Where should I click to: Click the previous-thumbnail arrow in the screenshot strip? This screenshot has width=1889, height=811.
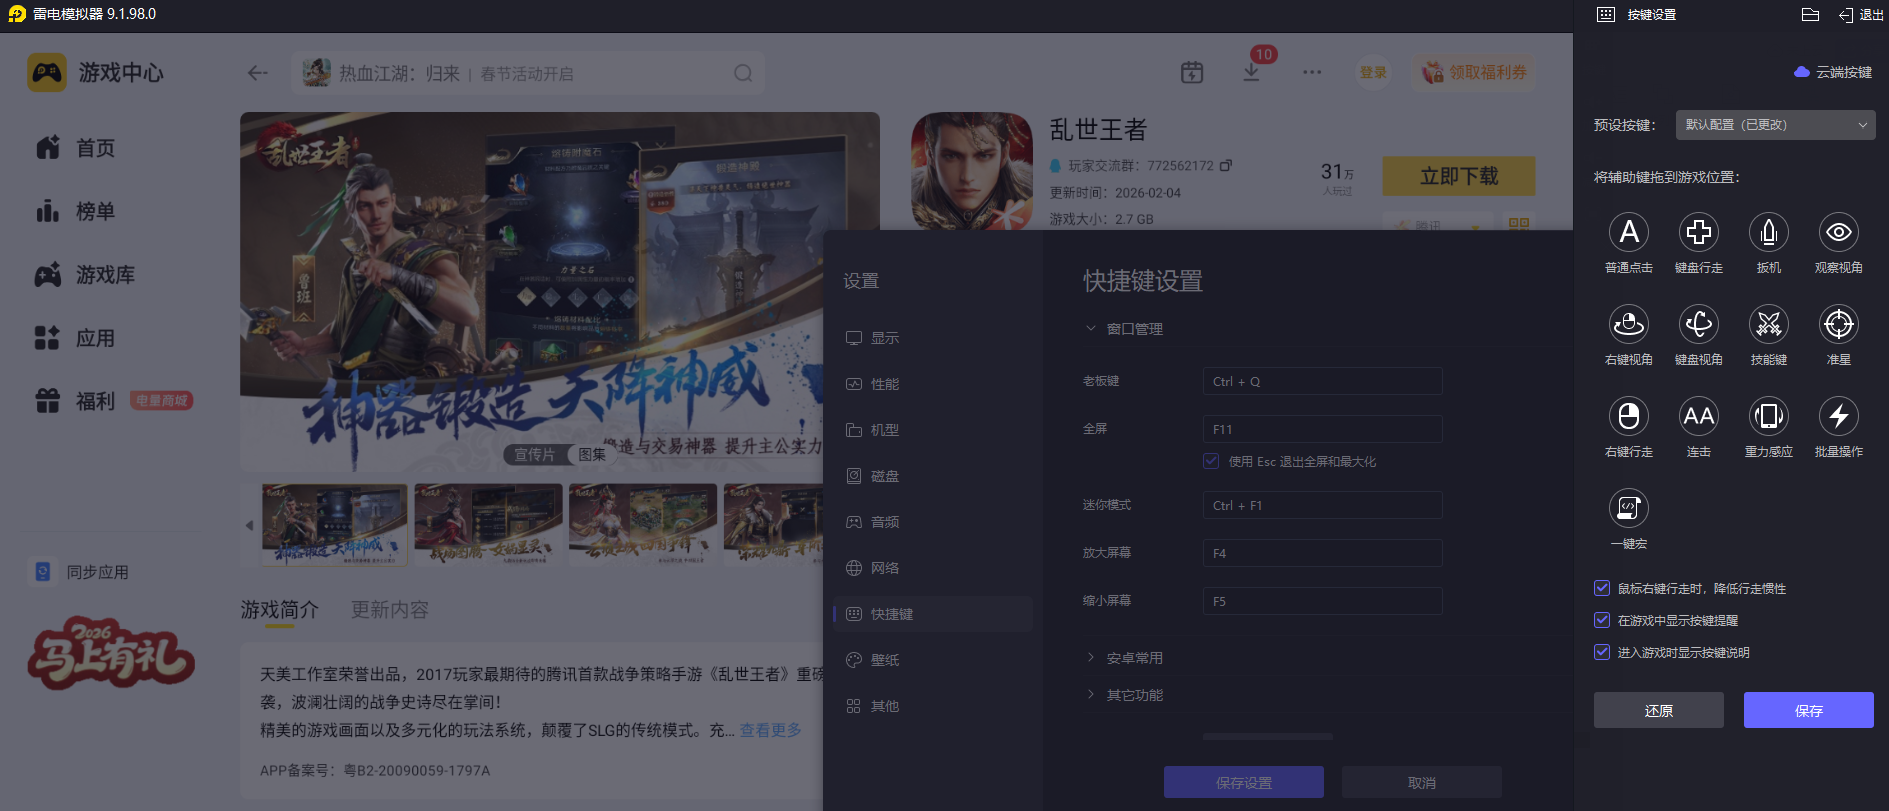coord(249,525)
